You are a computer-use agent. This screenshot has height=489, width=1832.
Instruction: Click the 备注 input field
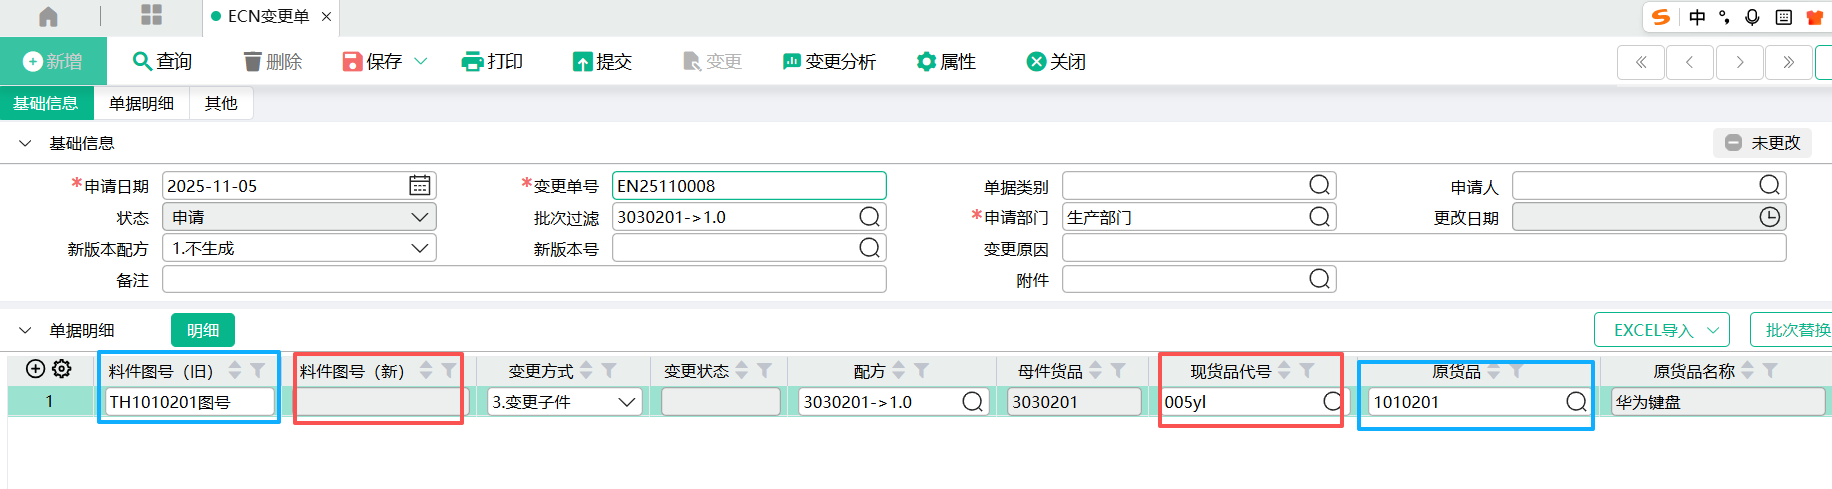[524, 280]
